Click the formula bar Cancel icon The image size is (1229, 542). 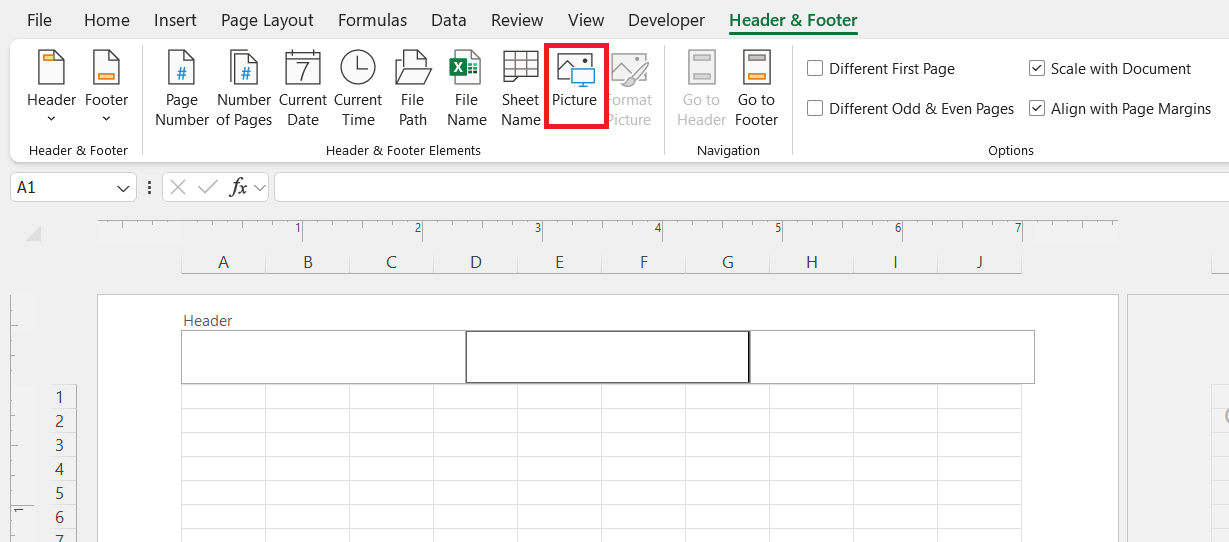[x=178, y=187]
